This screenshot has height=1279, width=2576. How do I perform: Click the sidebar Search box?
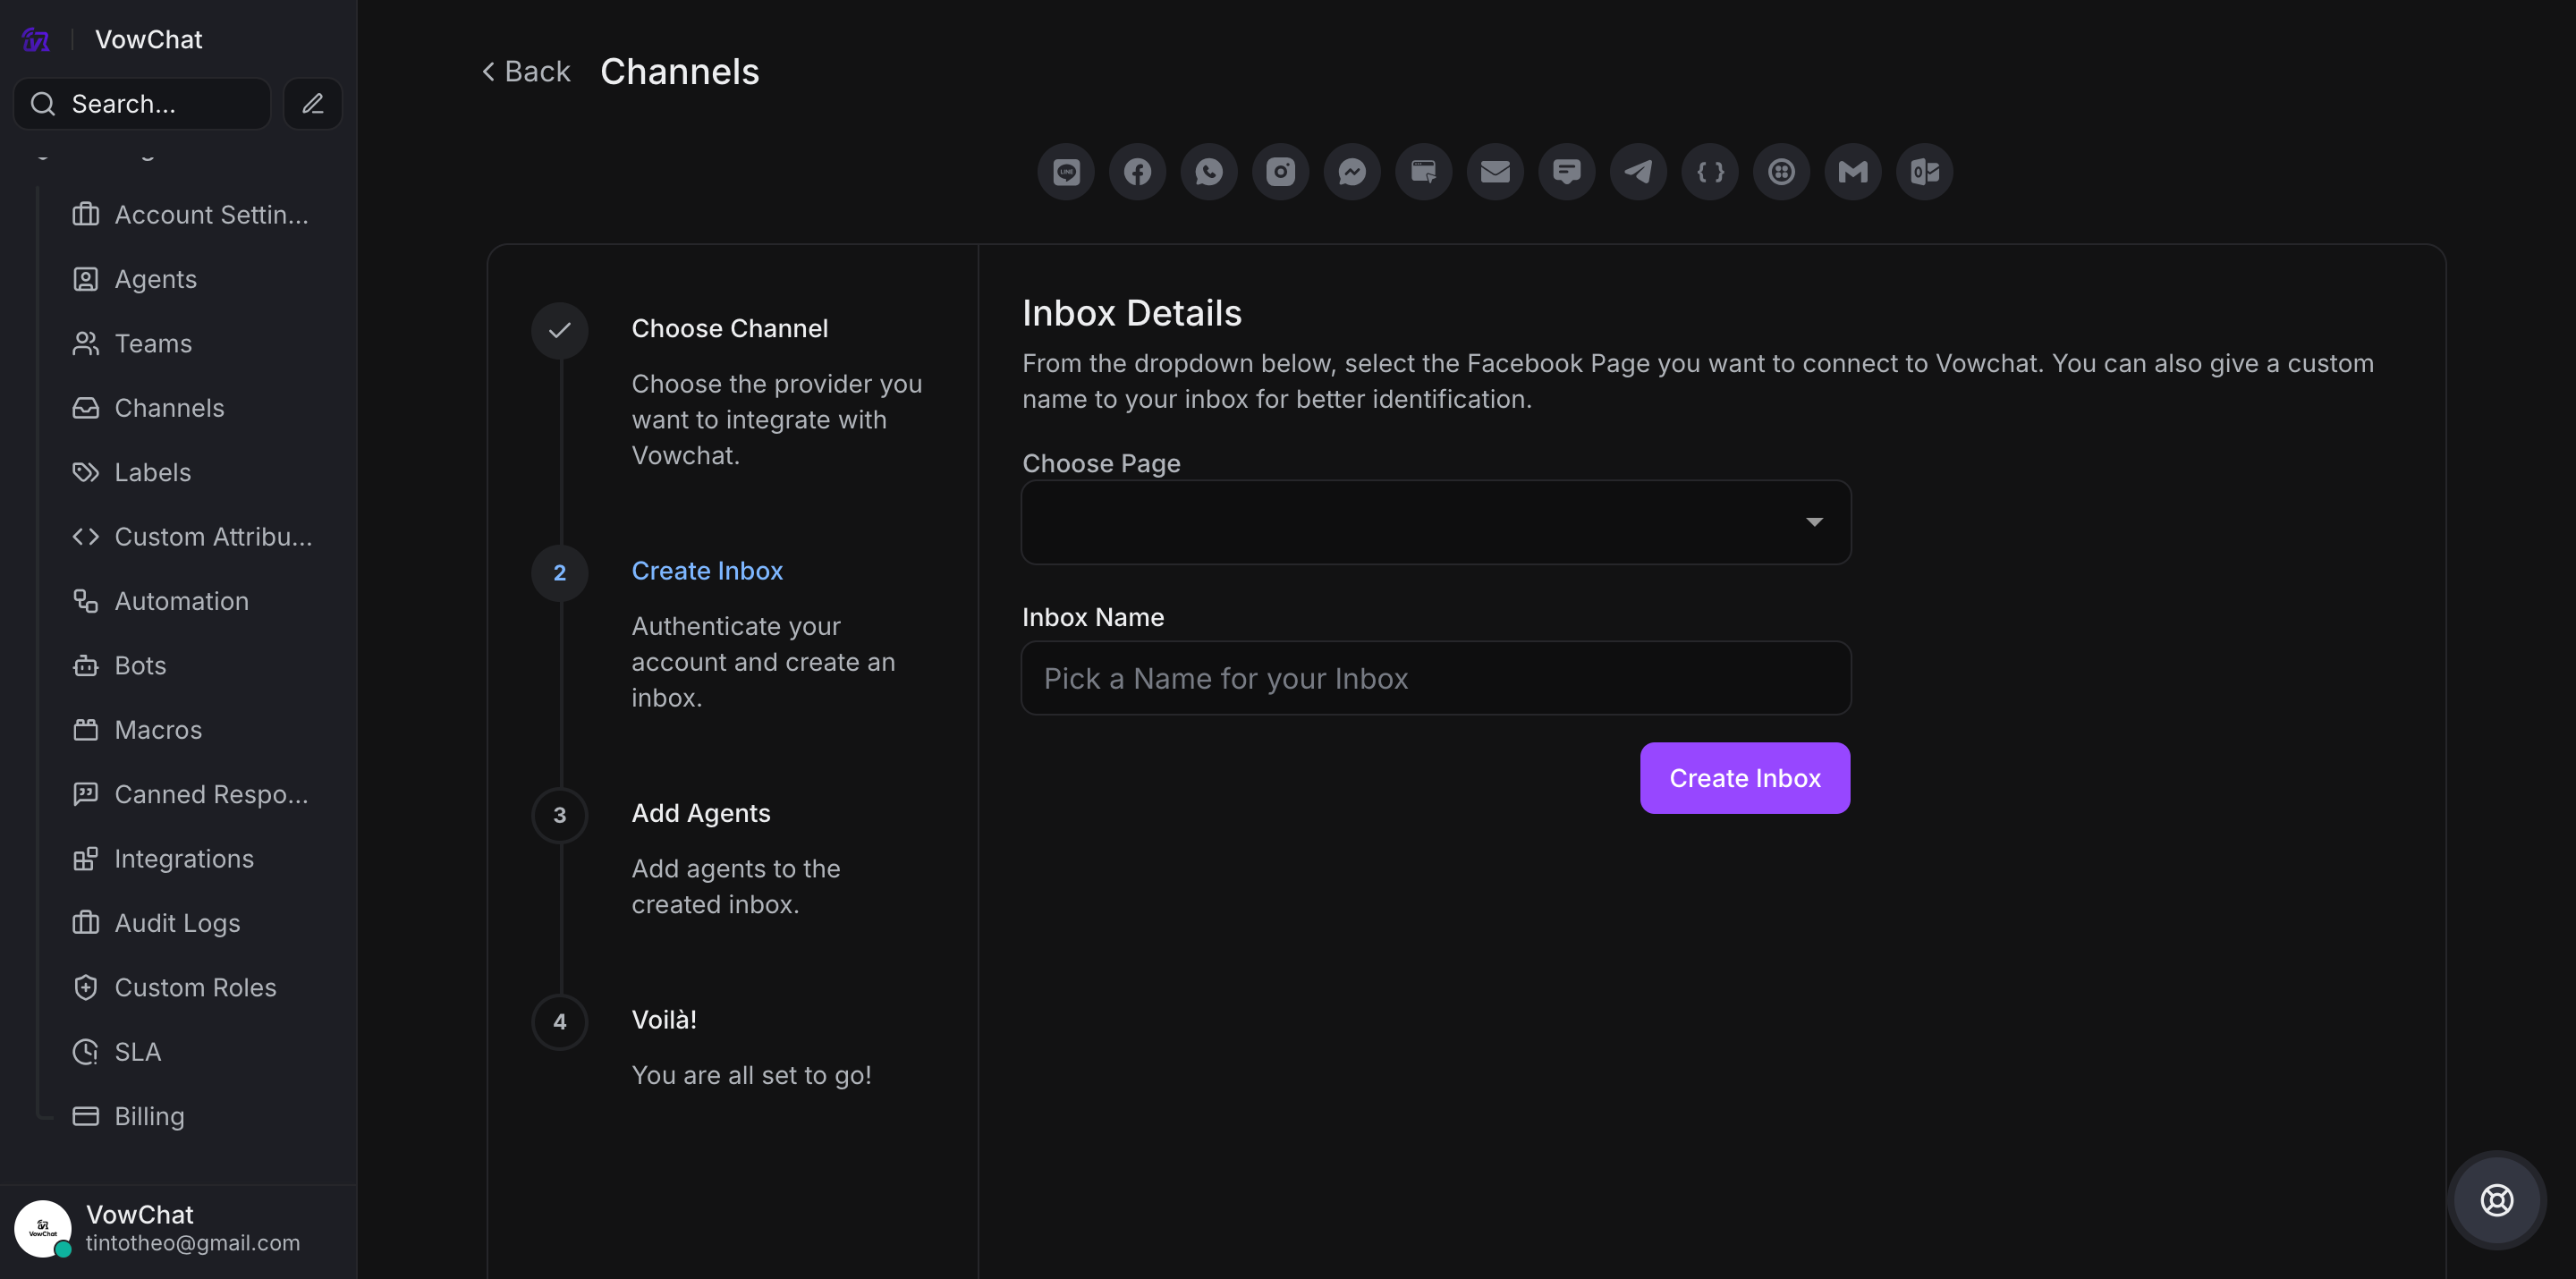[142, 104]
